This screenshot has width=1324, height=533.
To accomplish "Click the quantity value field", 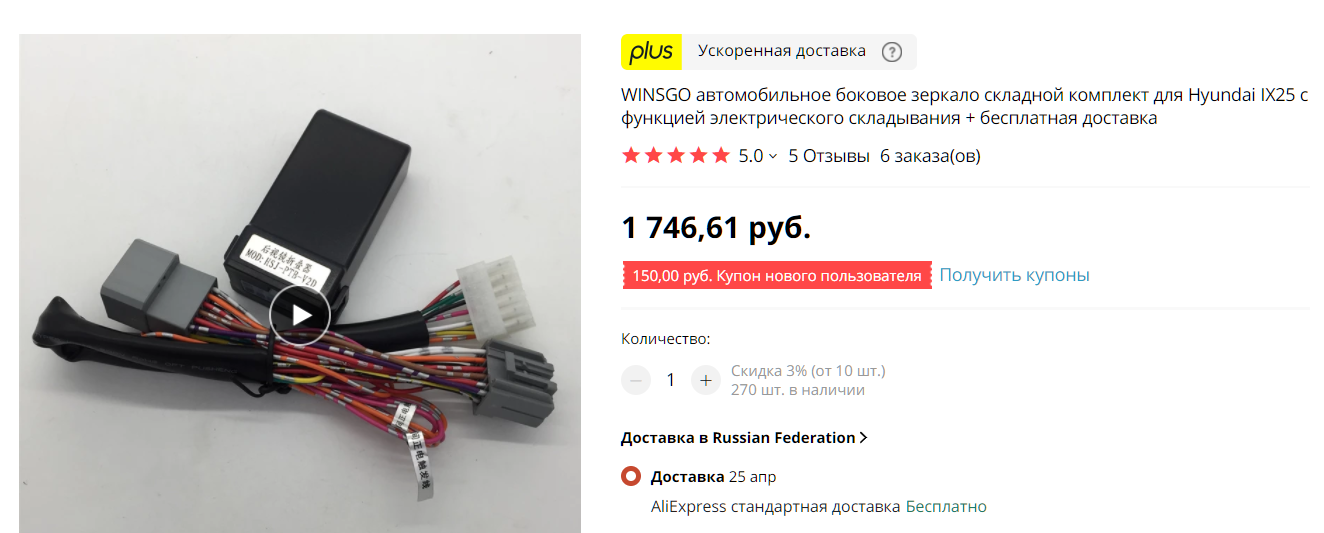I will (671, 380).
